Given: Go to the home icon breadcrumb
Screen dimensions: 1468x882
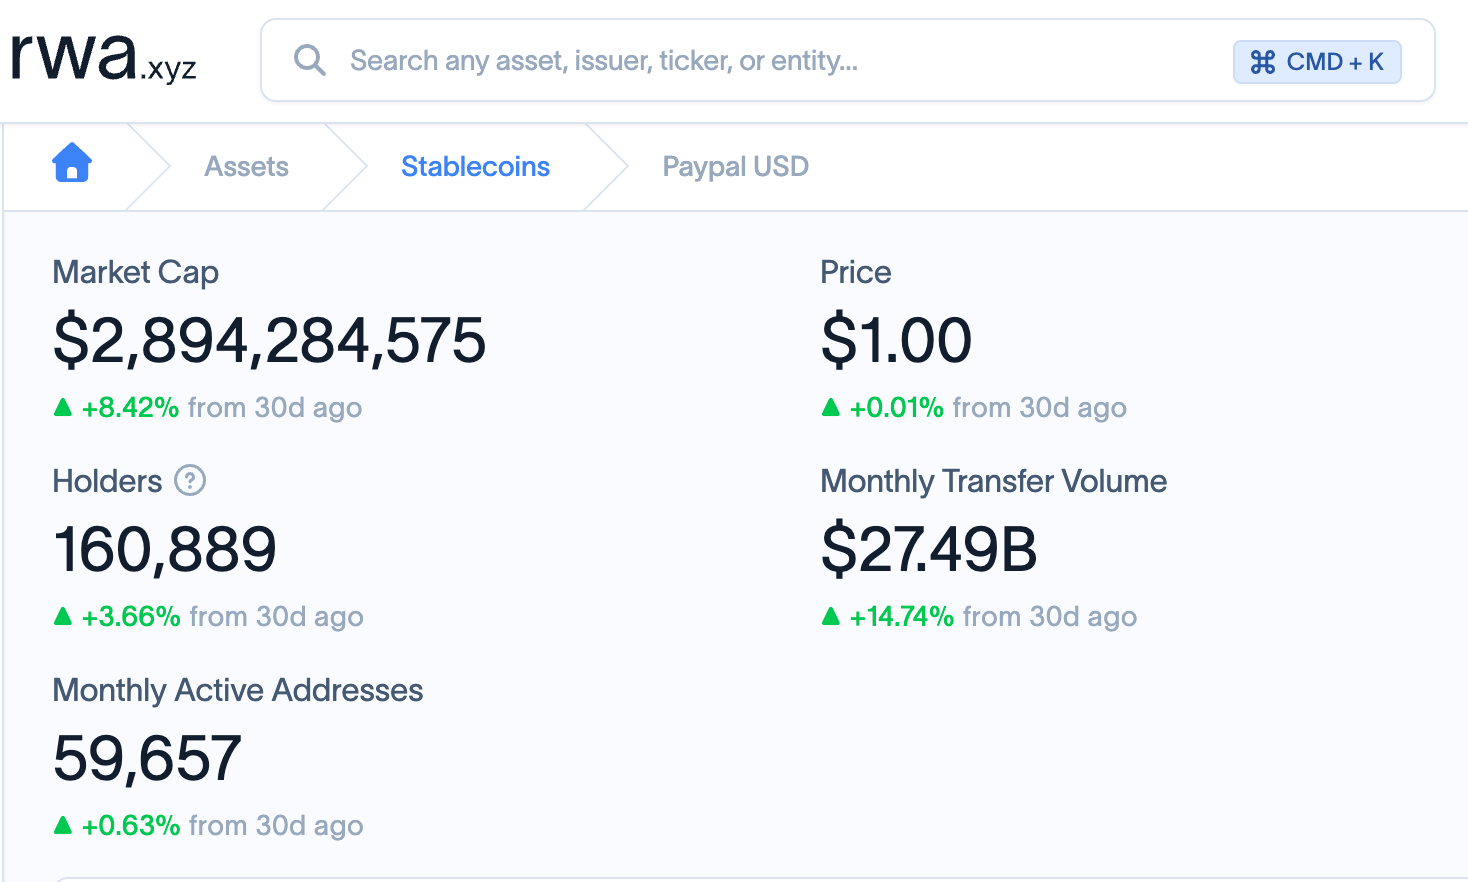Looking at the screenshot, I should [x=72, y=163].
